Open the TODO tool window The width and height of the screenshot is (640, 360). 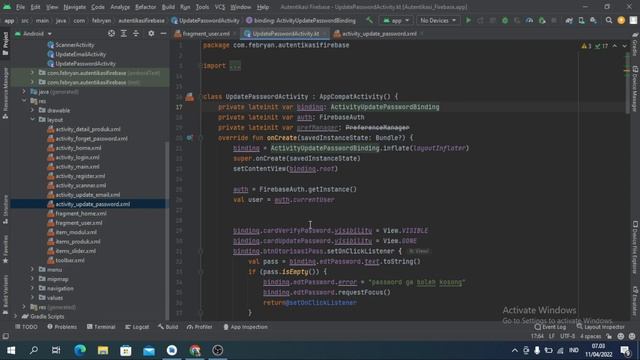(26, 327)
